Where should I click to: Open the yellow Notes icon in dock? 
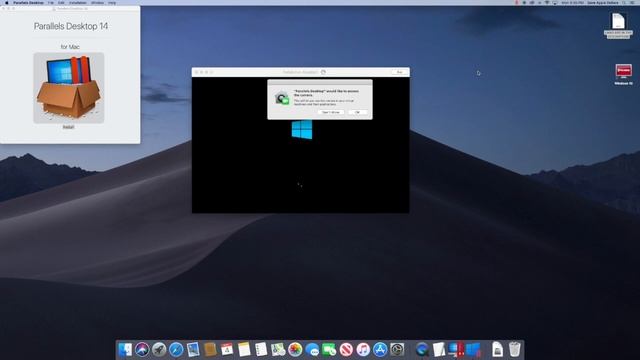[x=244, y=350]
